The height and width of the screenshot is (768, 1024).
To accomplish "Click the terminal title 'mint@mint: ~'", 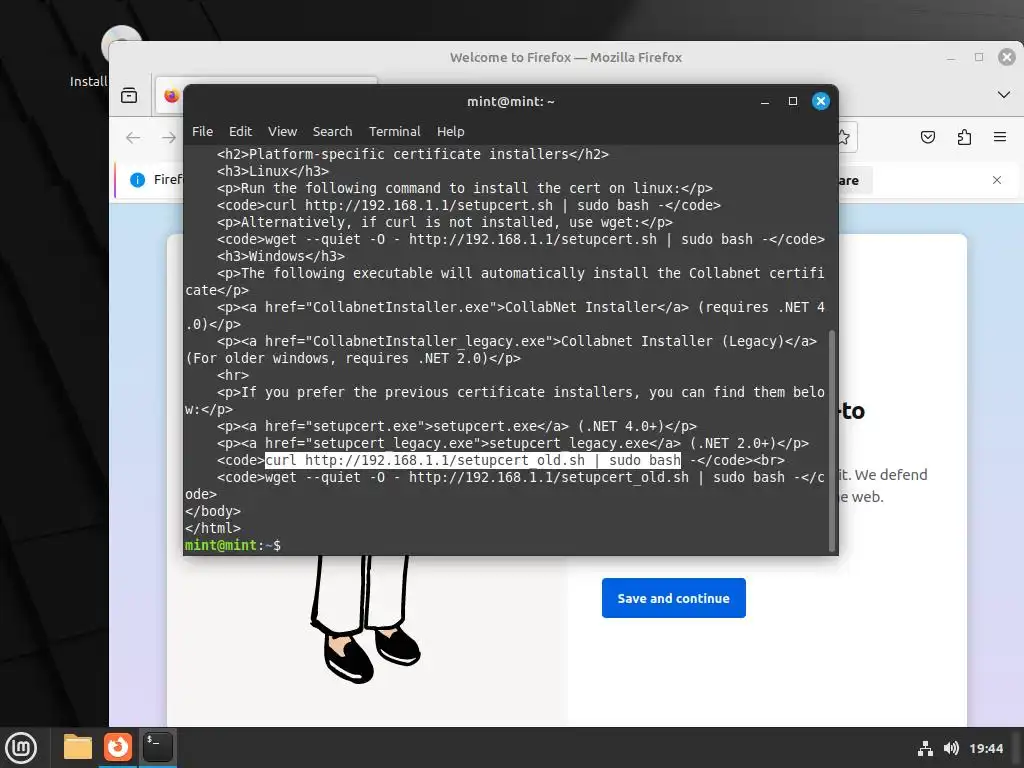I will [511, 101].
